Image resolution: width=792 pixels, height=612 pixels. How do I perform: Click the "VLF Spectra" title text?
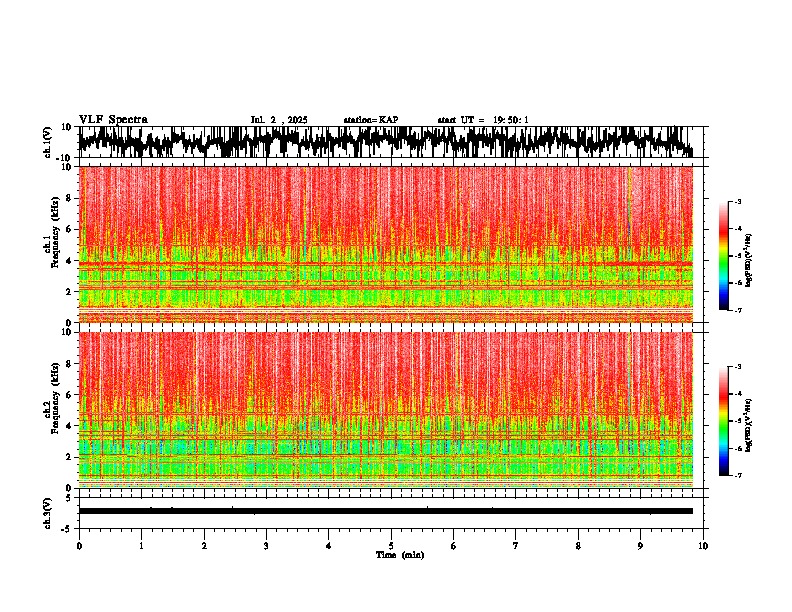[x=113, y=119]
